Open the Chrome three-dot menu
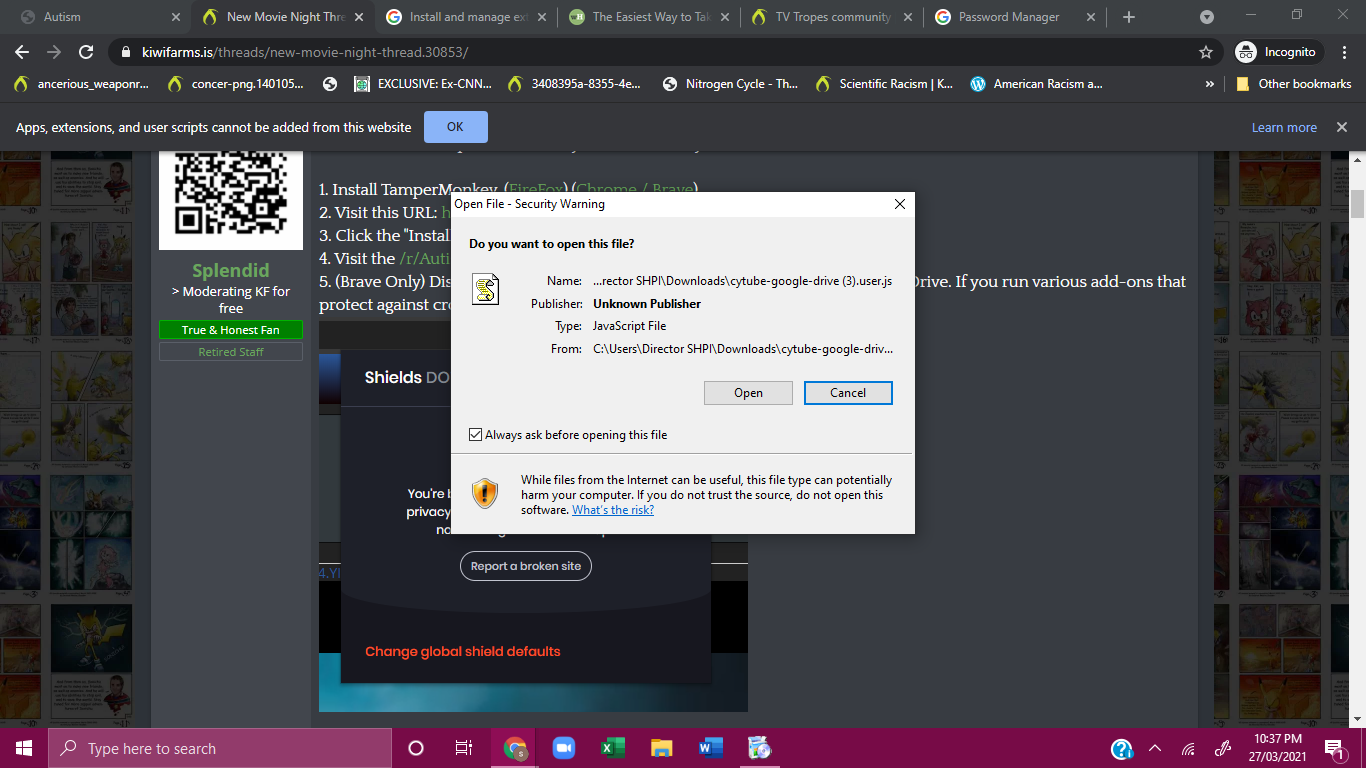This screenshot has height=768, width=1366. pyautogui.click(x=1344, y=52)
